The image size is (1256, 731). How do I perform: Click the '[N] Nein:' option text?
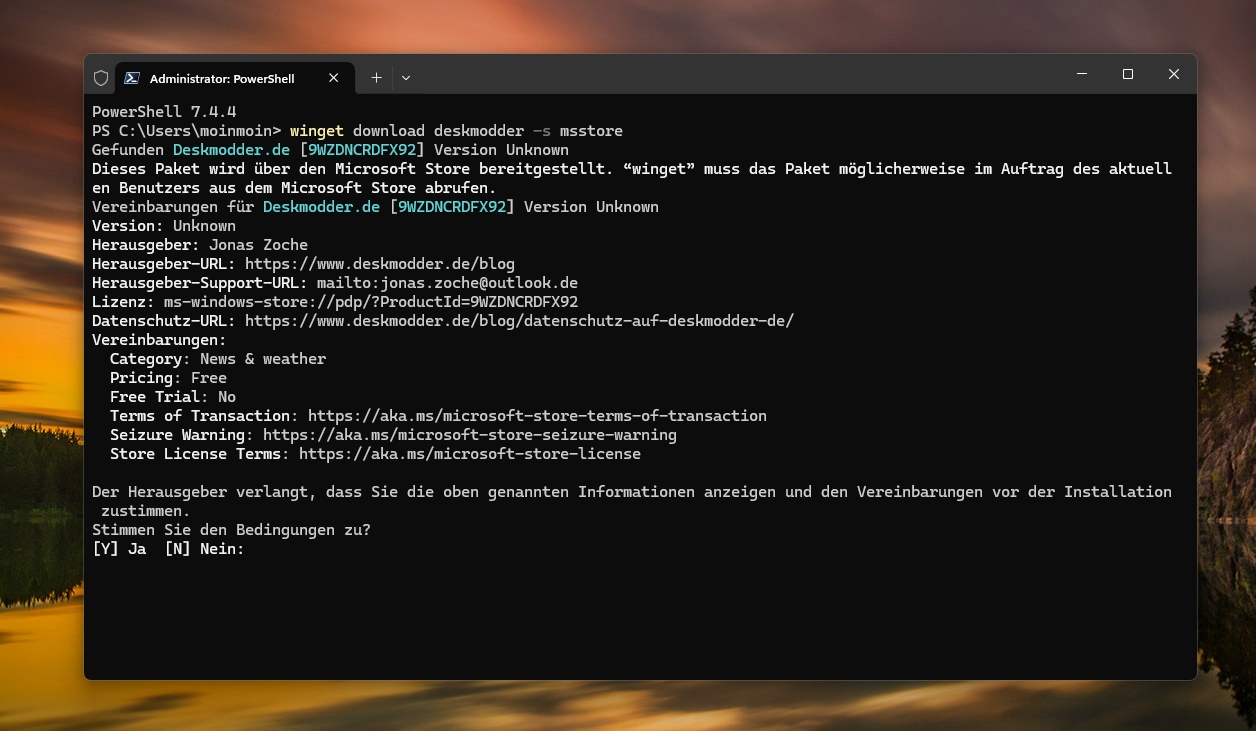205,549
